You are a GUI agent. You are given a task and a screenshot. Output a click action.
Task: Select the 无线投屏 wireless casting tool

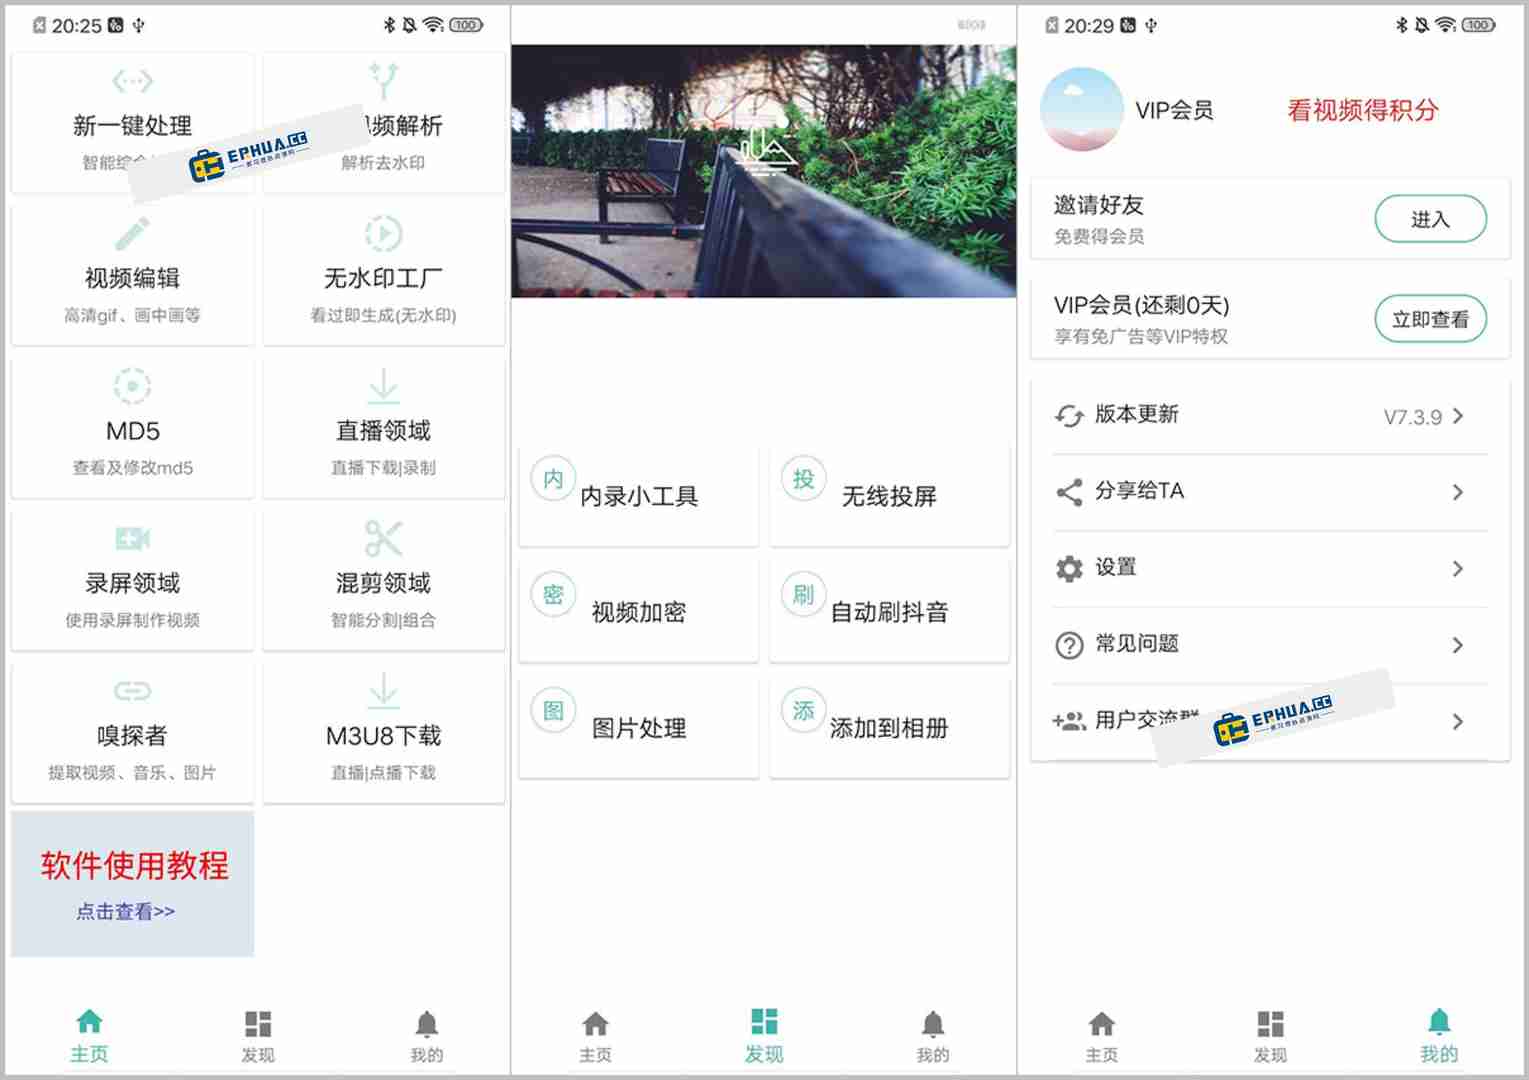click(x=888, y=494)
